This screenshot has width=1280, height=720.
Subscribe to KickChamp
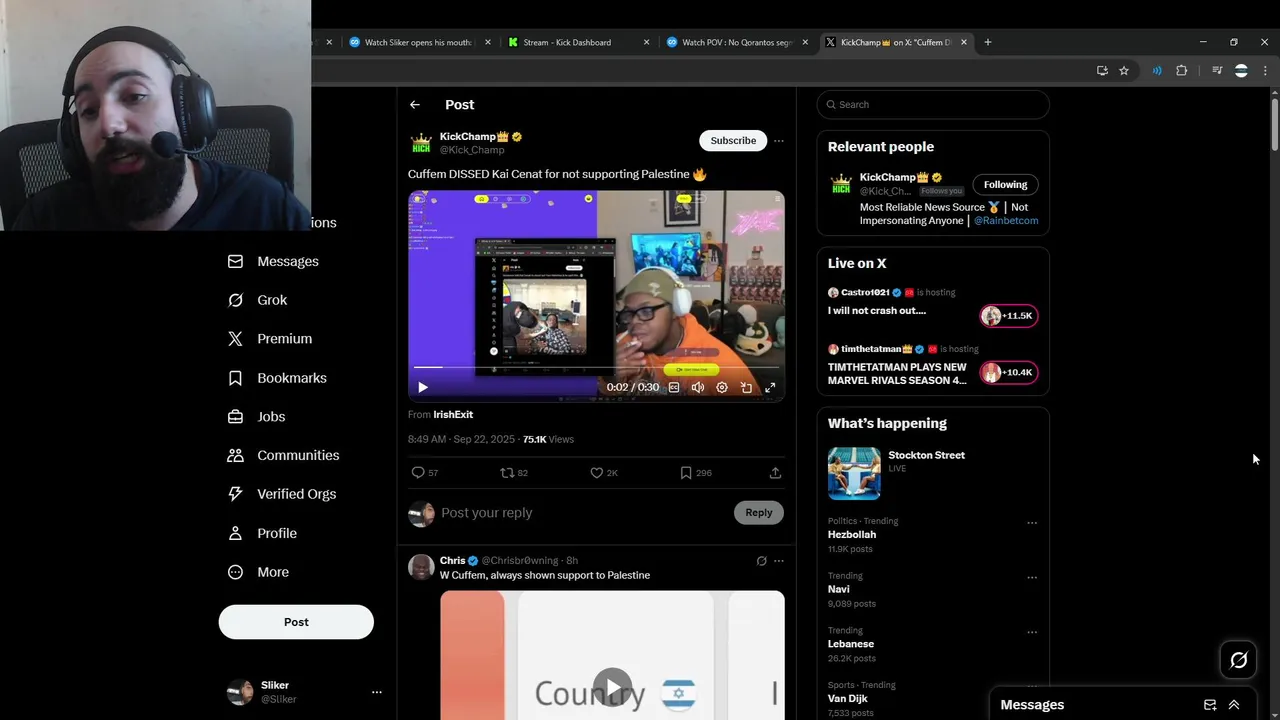733,141
